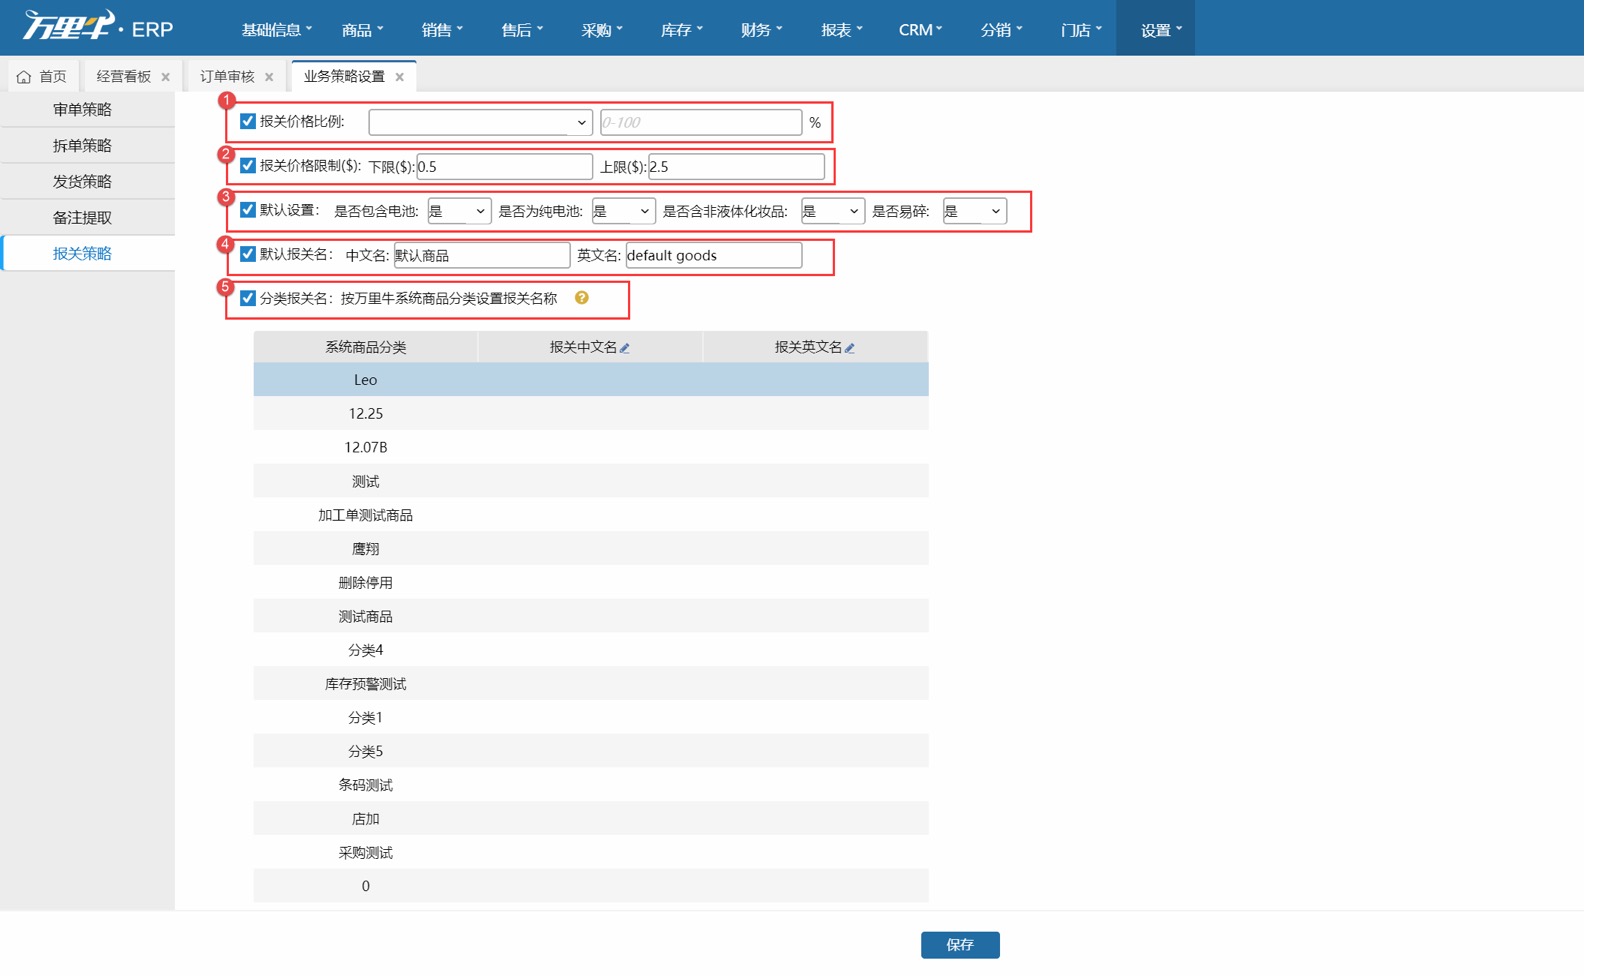Screen dimensions: 1601x976
Task: Open the help icon beside 分类报关名
Action: pyautogui.click(x=583, y=298)
